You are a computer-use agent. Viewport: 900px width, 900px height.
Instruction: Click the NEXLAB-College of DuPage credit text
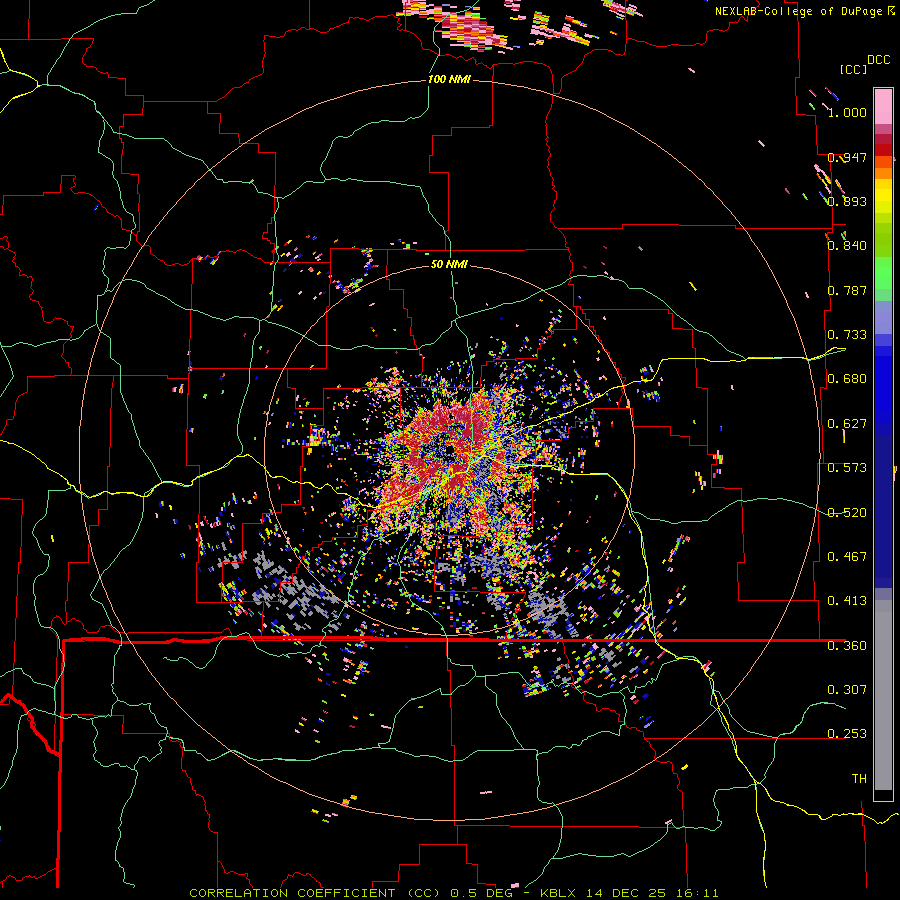(798, 11)
